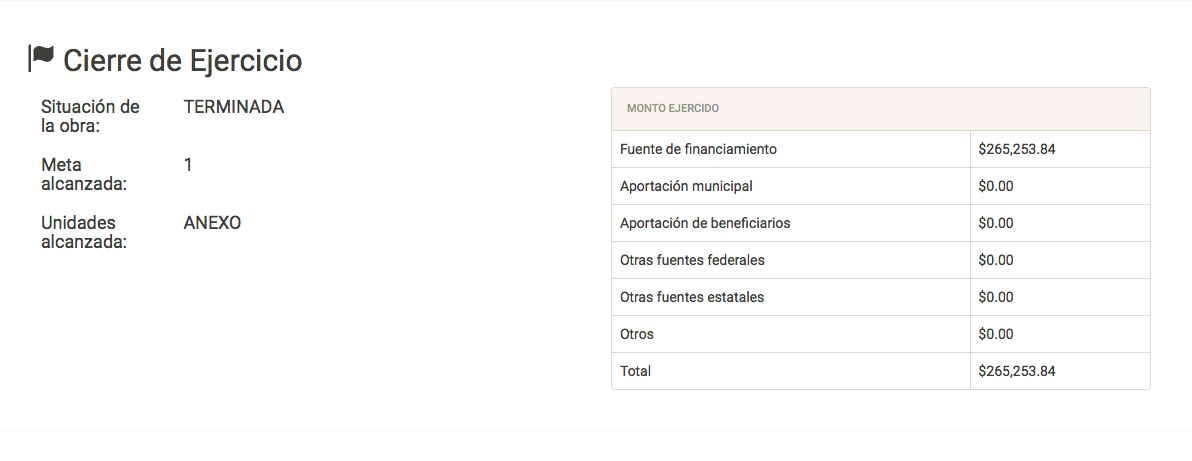Screen dimensions: 1192x461
Task: Click the ANEXO units value
Action: click(x=213, y=224)
